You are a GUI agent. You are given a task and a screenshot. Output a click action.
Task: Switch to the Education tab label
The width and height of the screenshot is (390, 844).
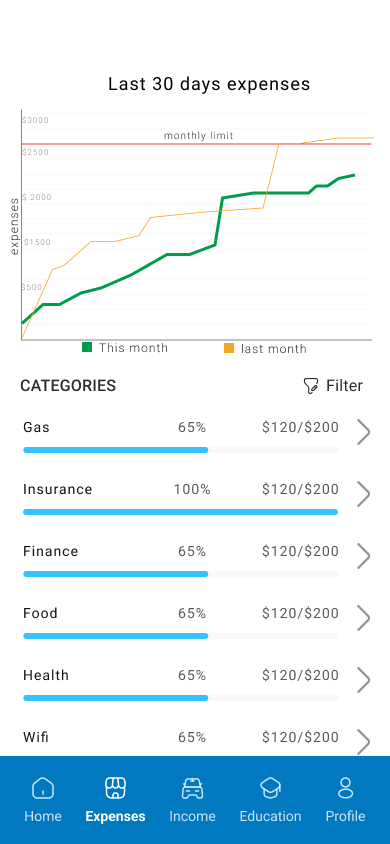(270, 816)
